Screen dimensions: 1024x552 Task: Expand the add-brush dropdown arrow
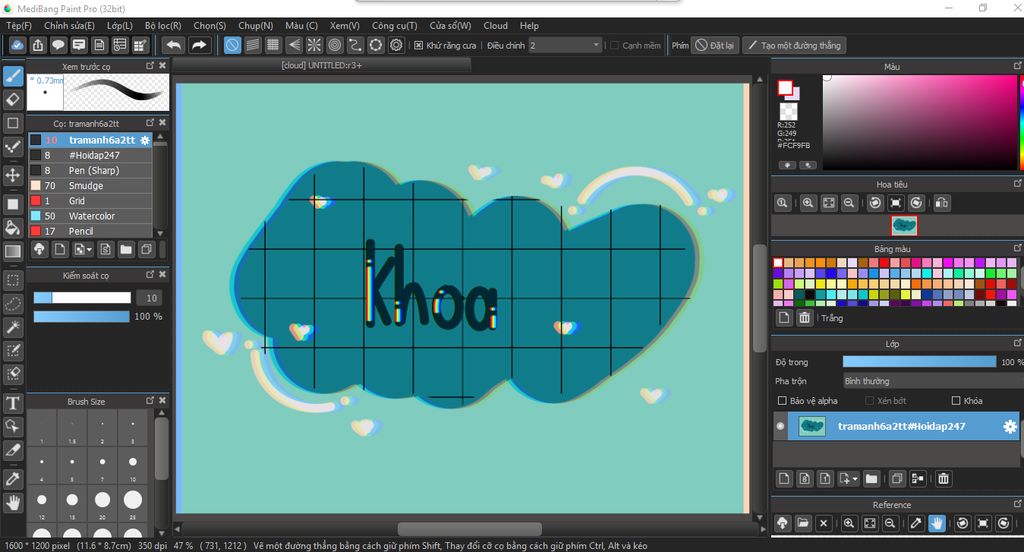tap(89, 249)
